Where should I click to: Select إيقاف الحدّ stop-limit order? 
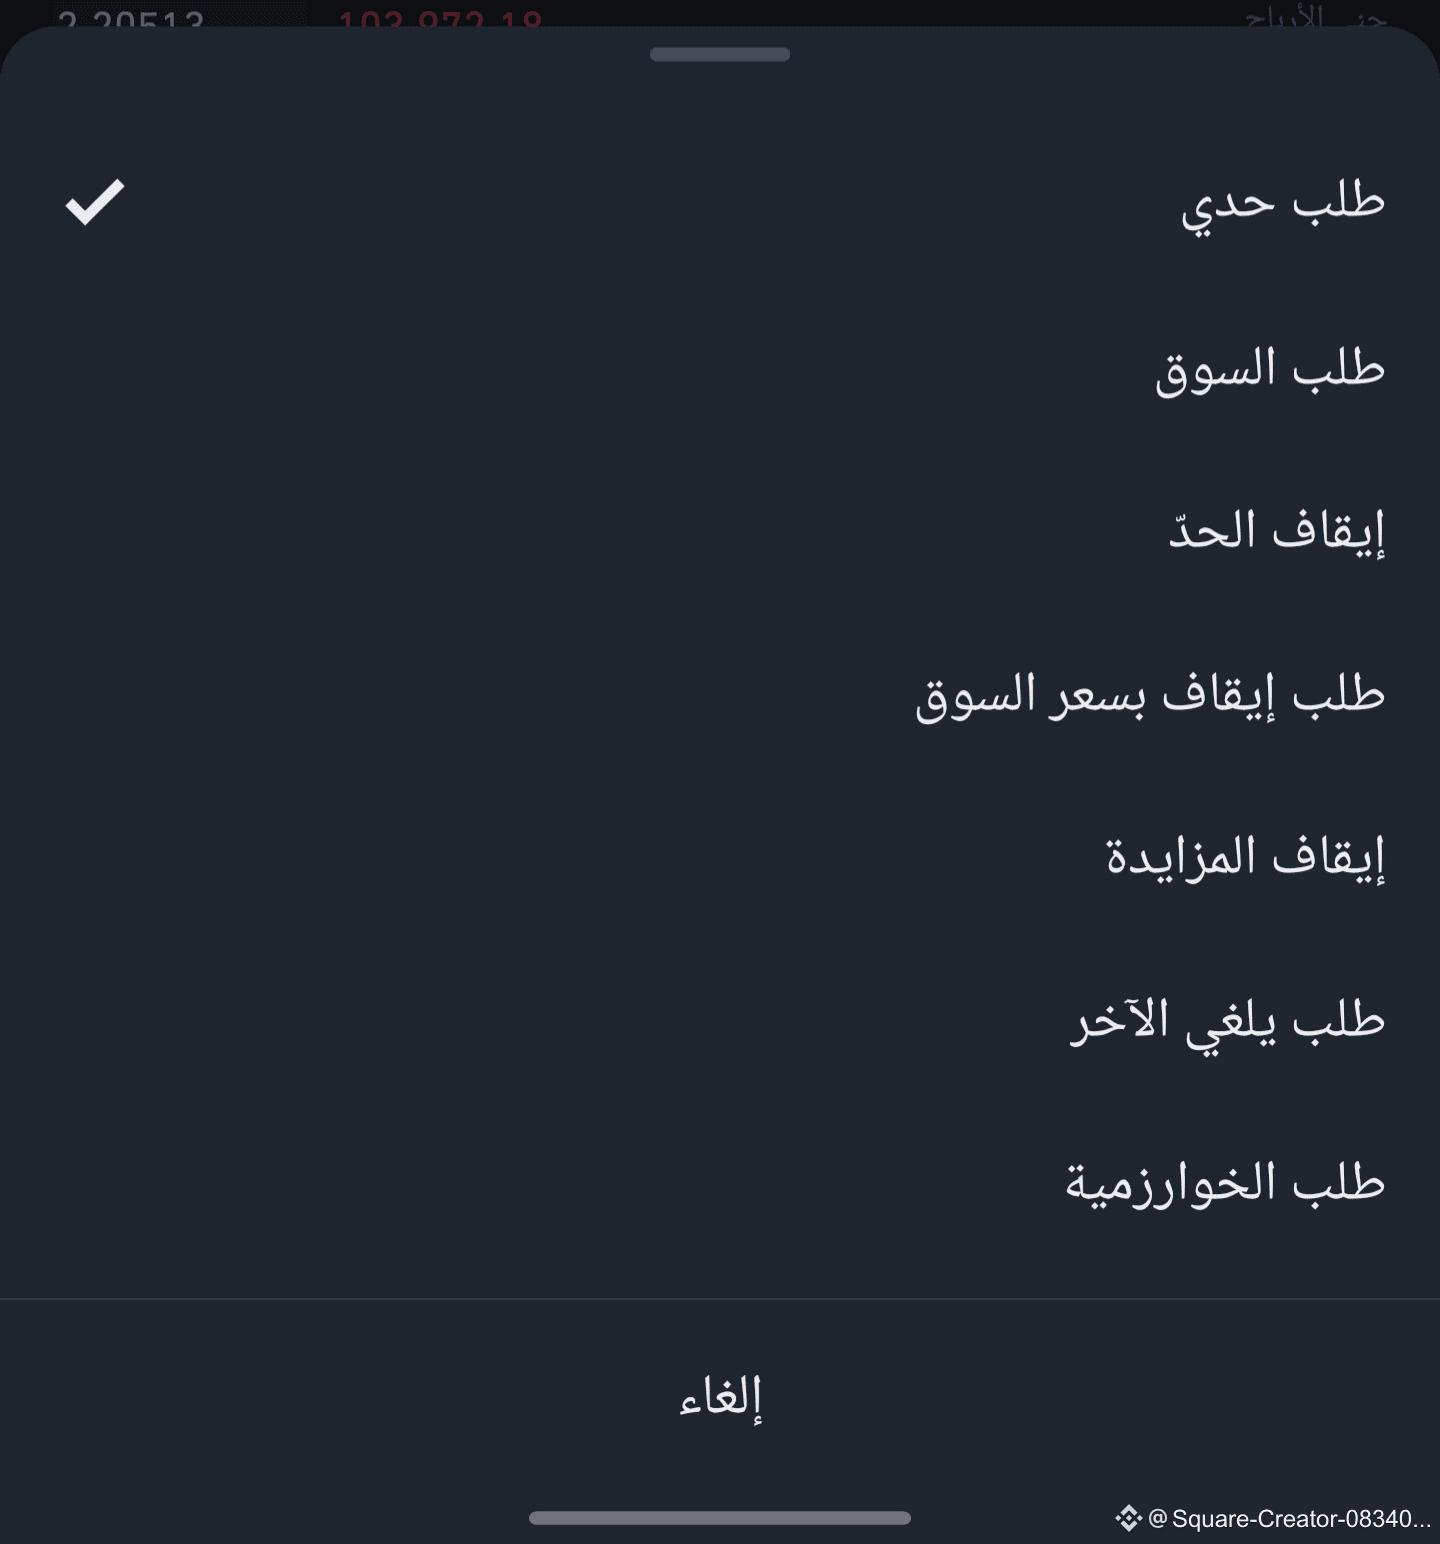720,530
